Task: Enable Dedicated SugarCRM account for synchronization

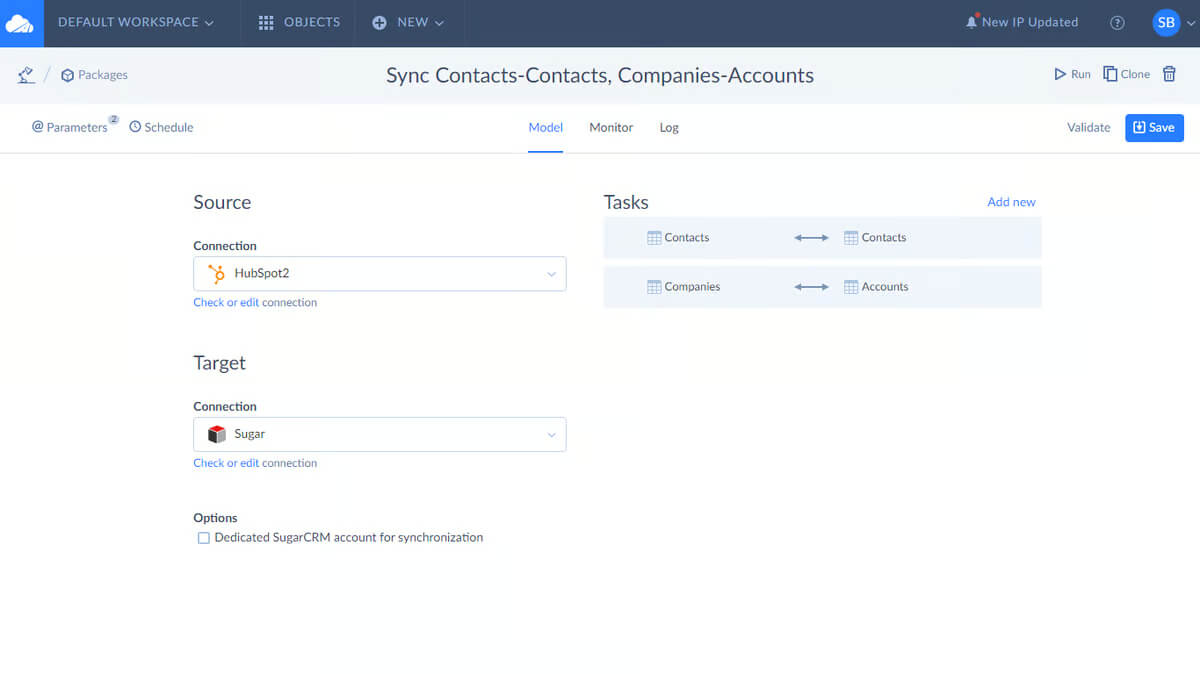Action: click(204, 538)
